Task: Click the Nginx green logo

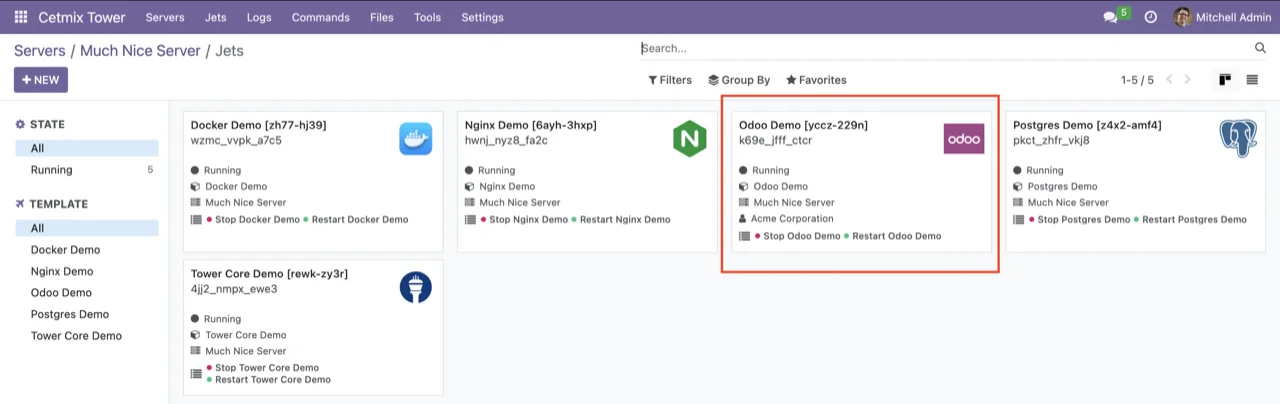Action: 690,139
